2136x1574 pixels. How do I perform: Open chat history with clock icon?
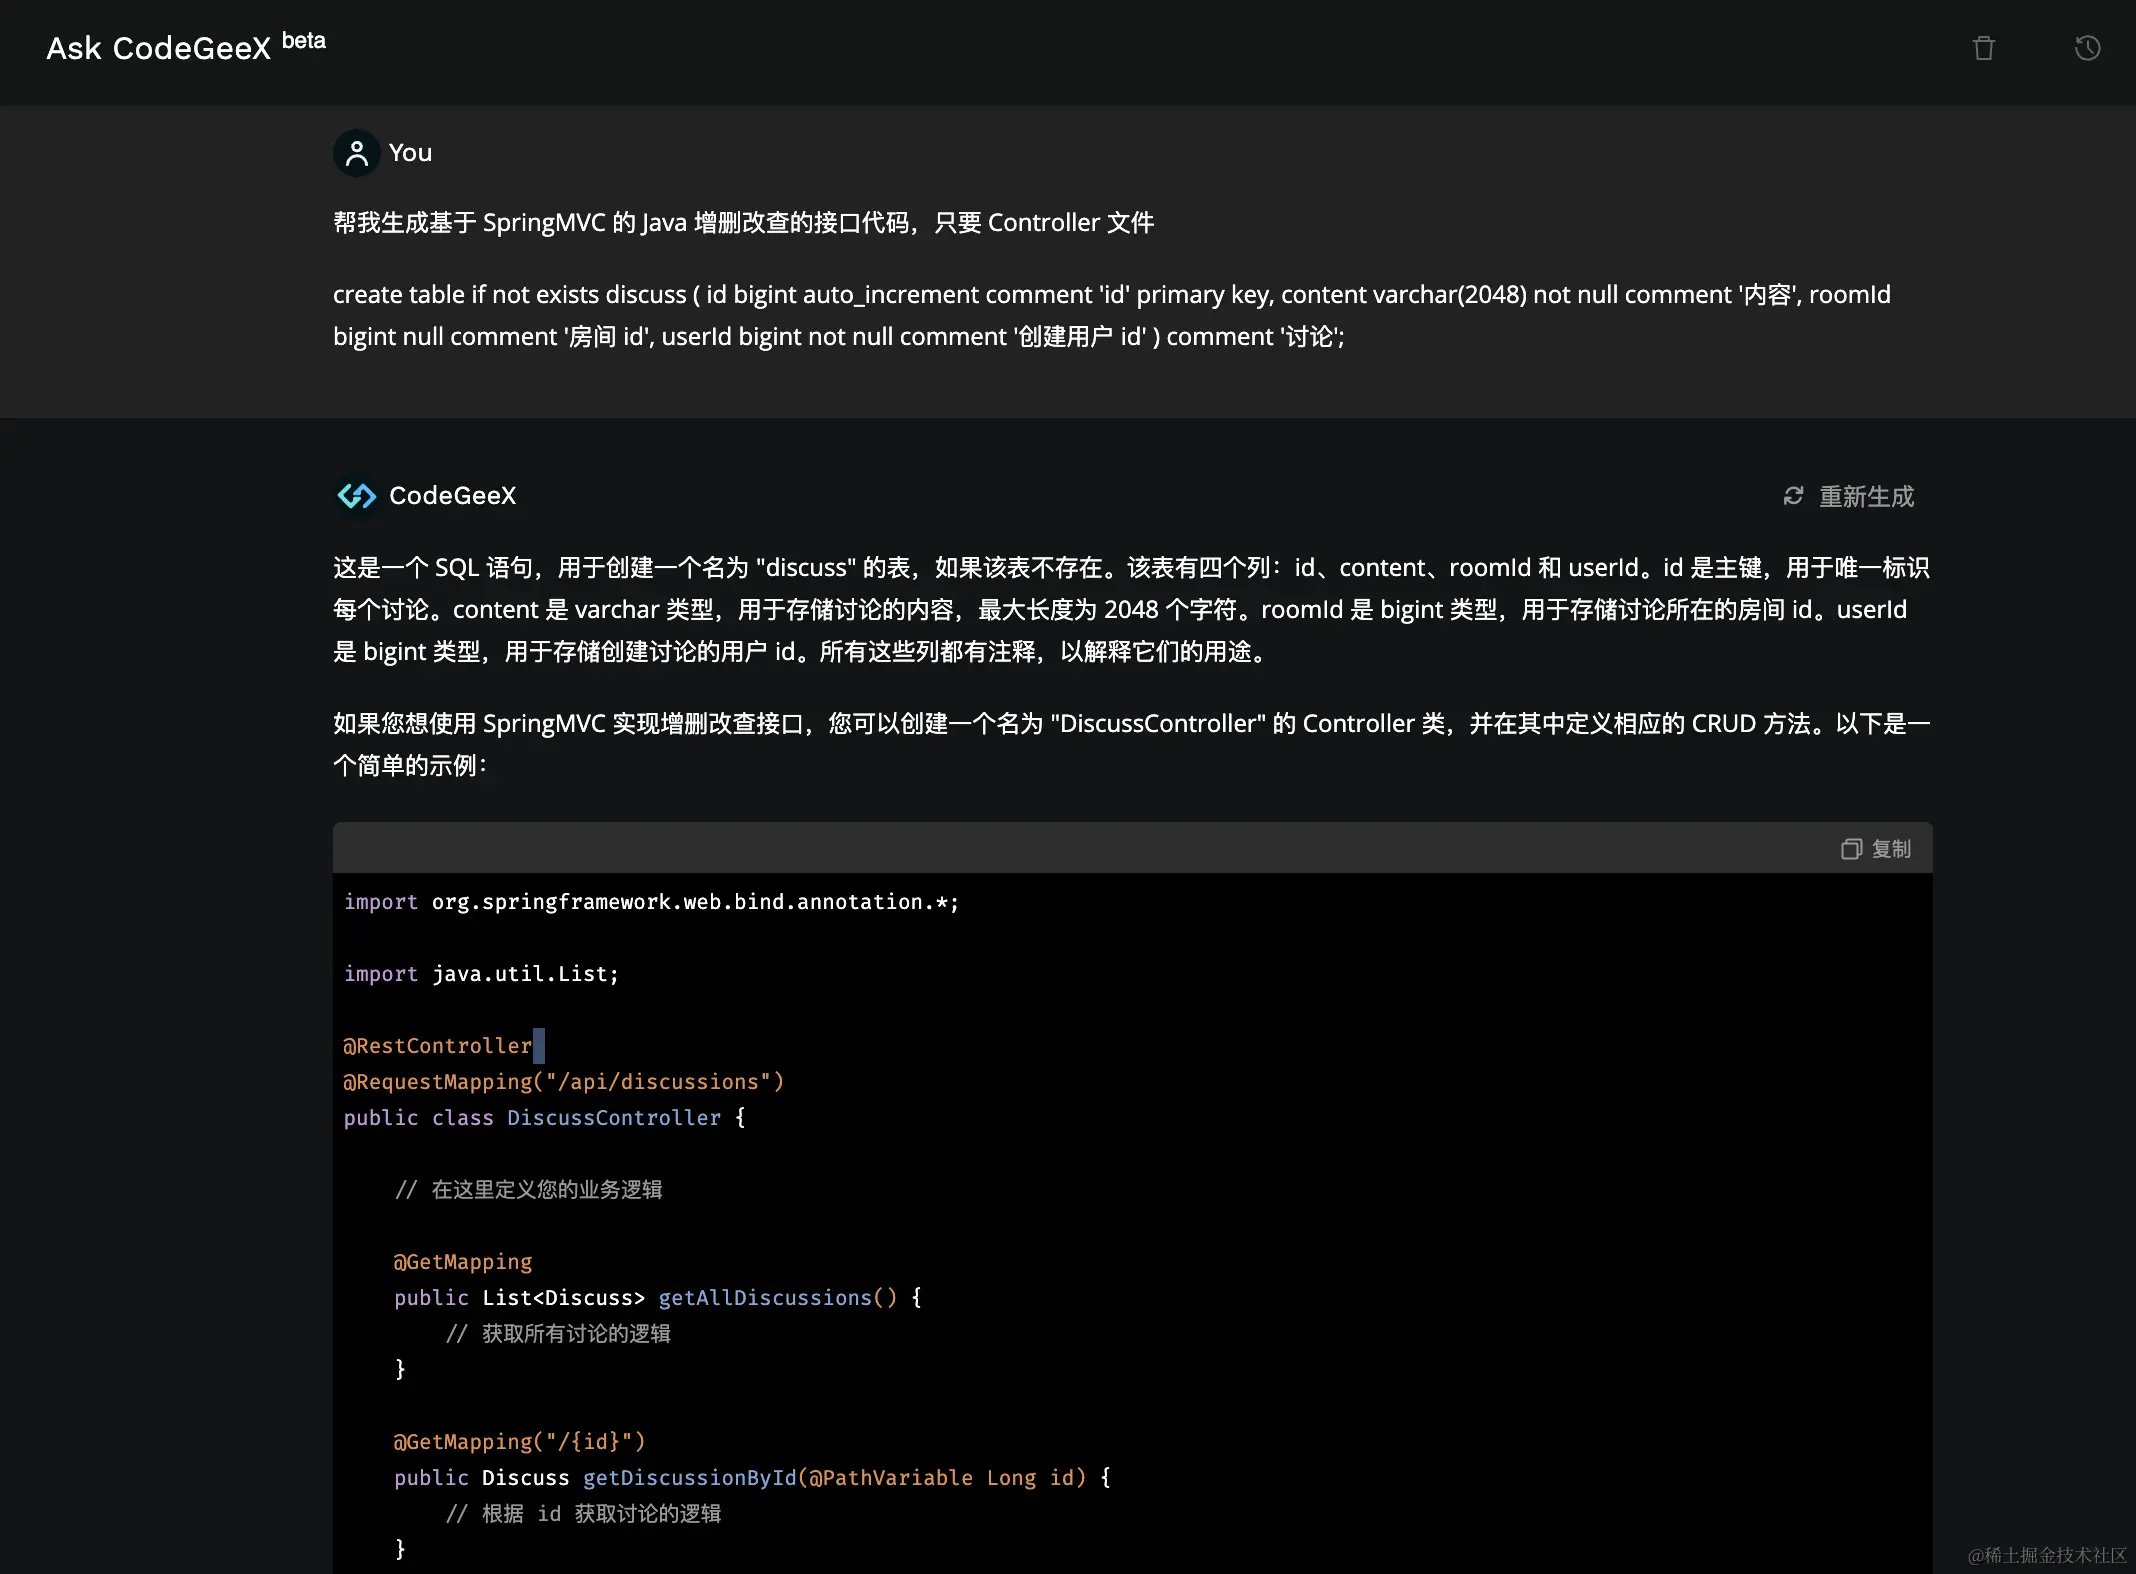click(x=2088, y=48)
